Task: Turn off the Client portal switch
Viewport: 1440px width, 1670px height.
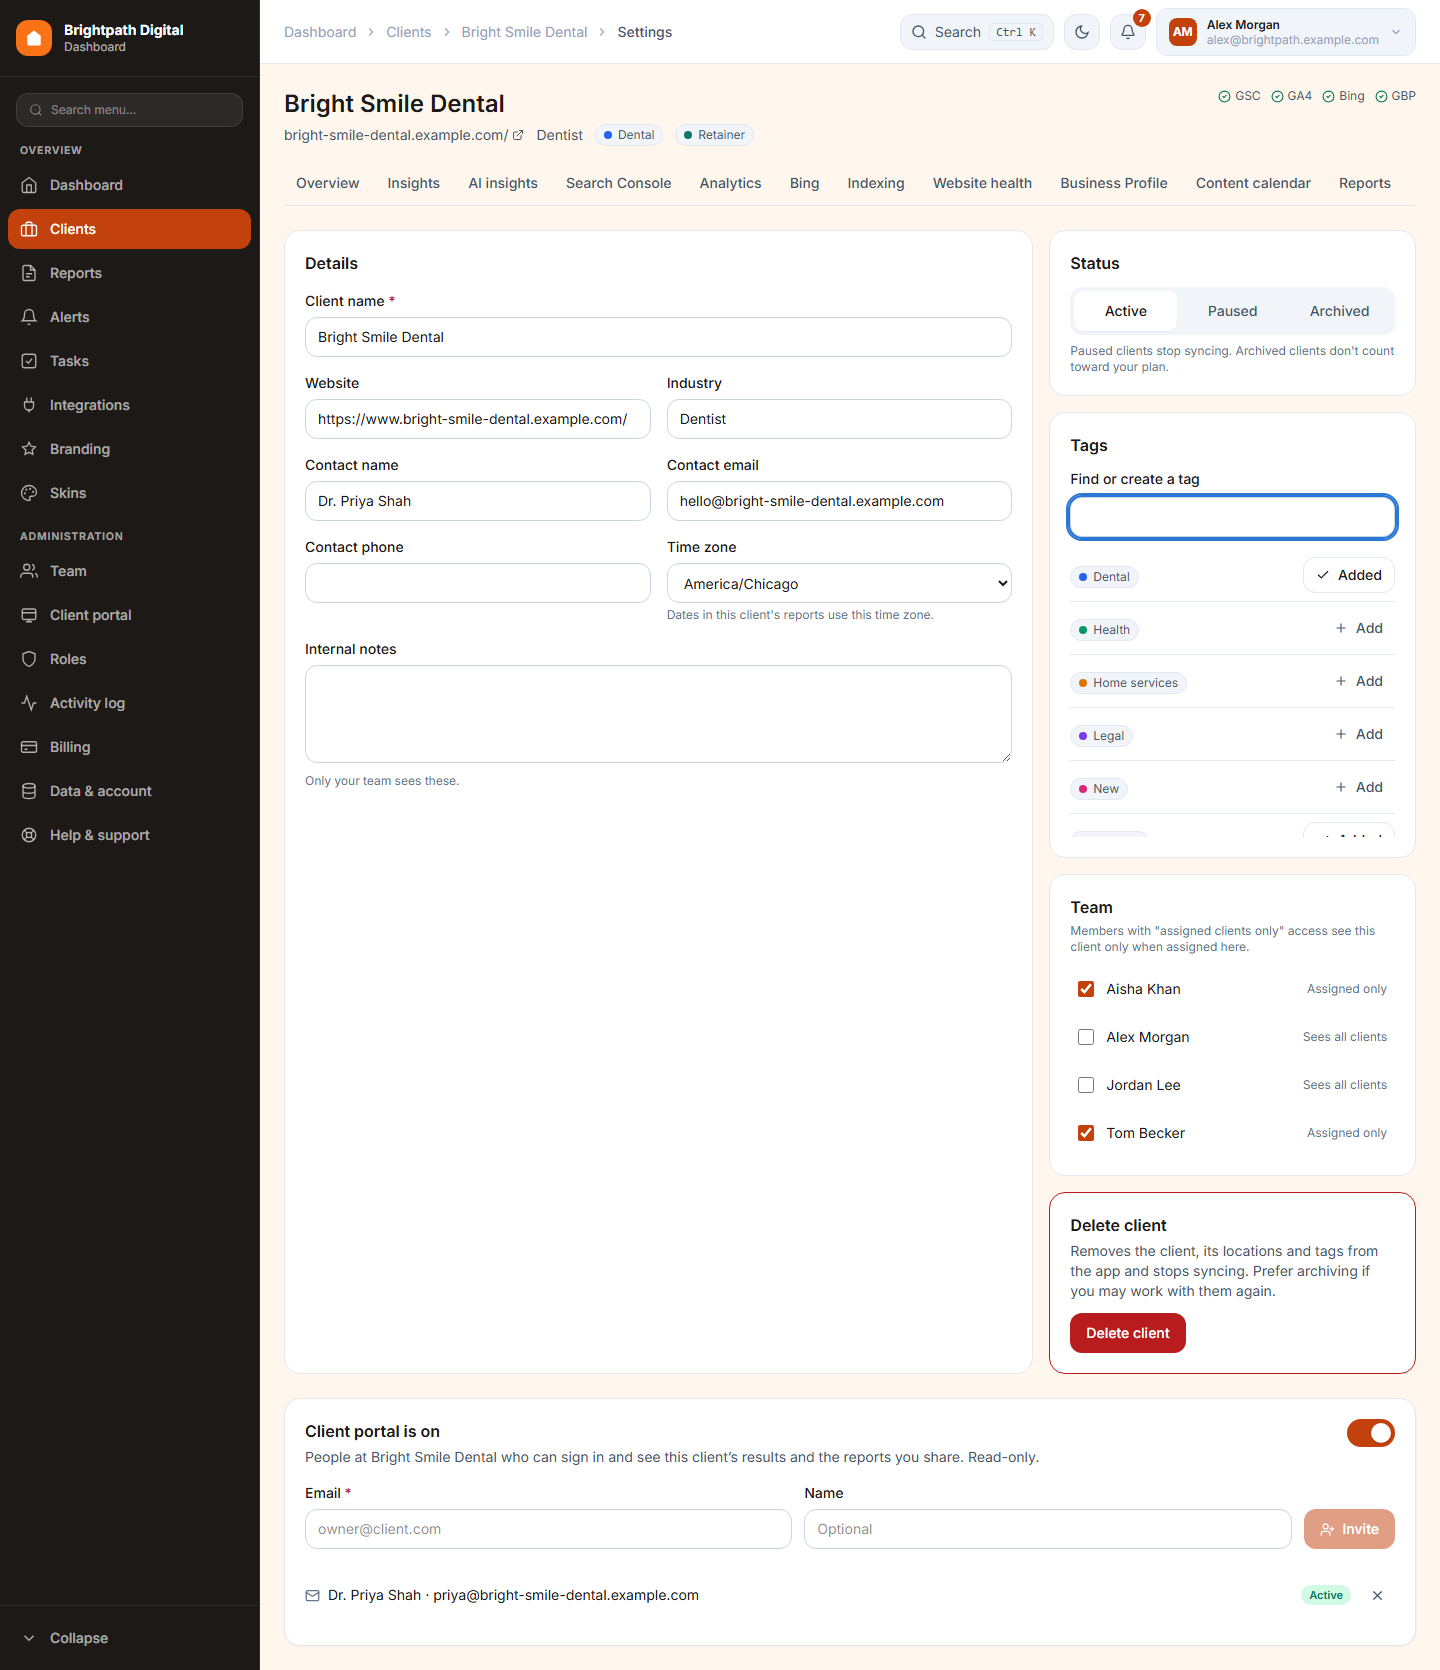Action: [x=1370, y=1433]
